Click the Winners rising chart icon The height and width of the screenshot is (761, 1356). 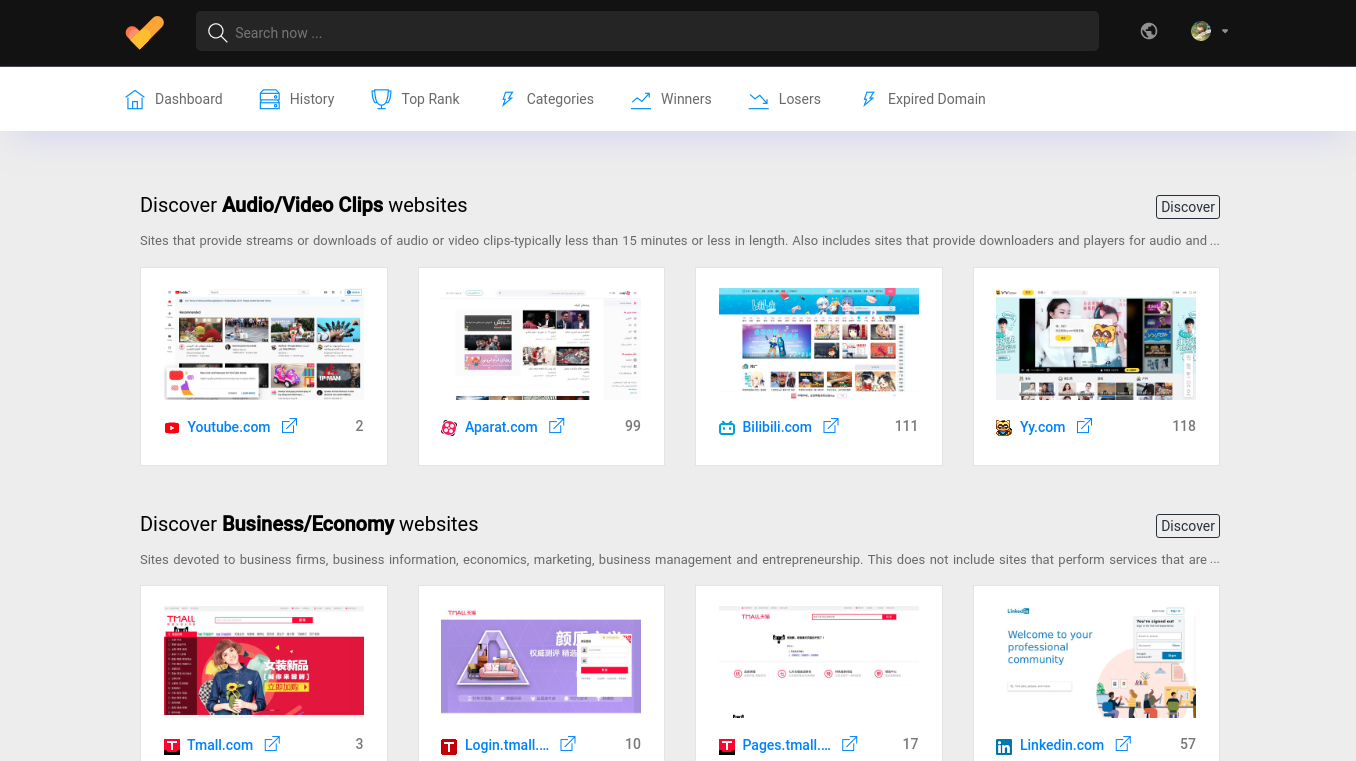coord(641,99)
